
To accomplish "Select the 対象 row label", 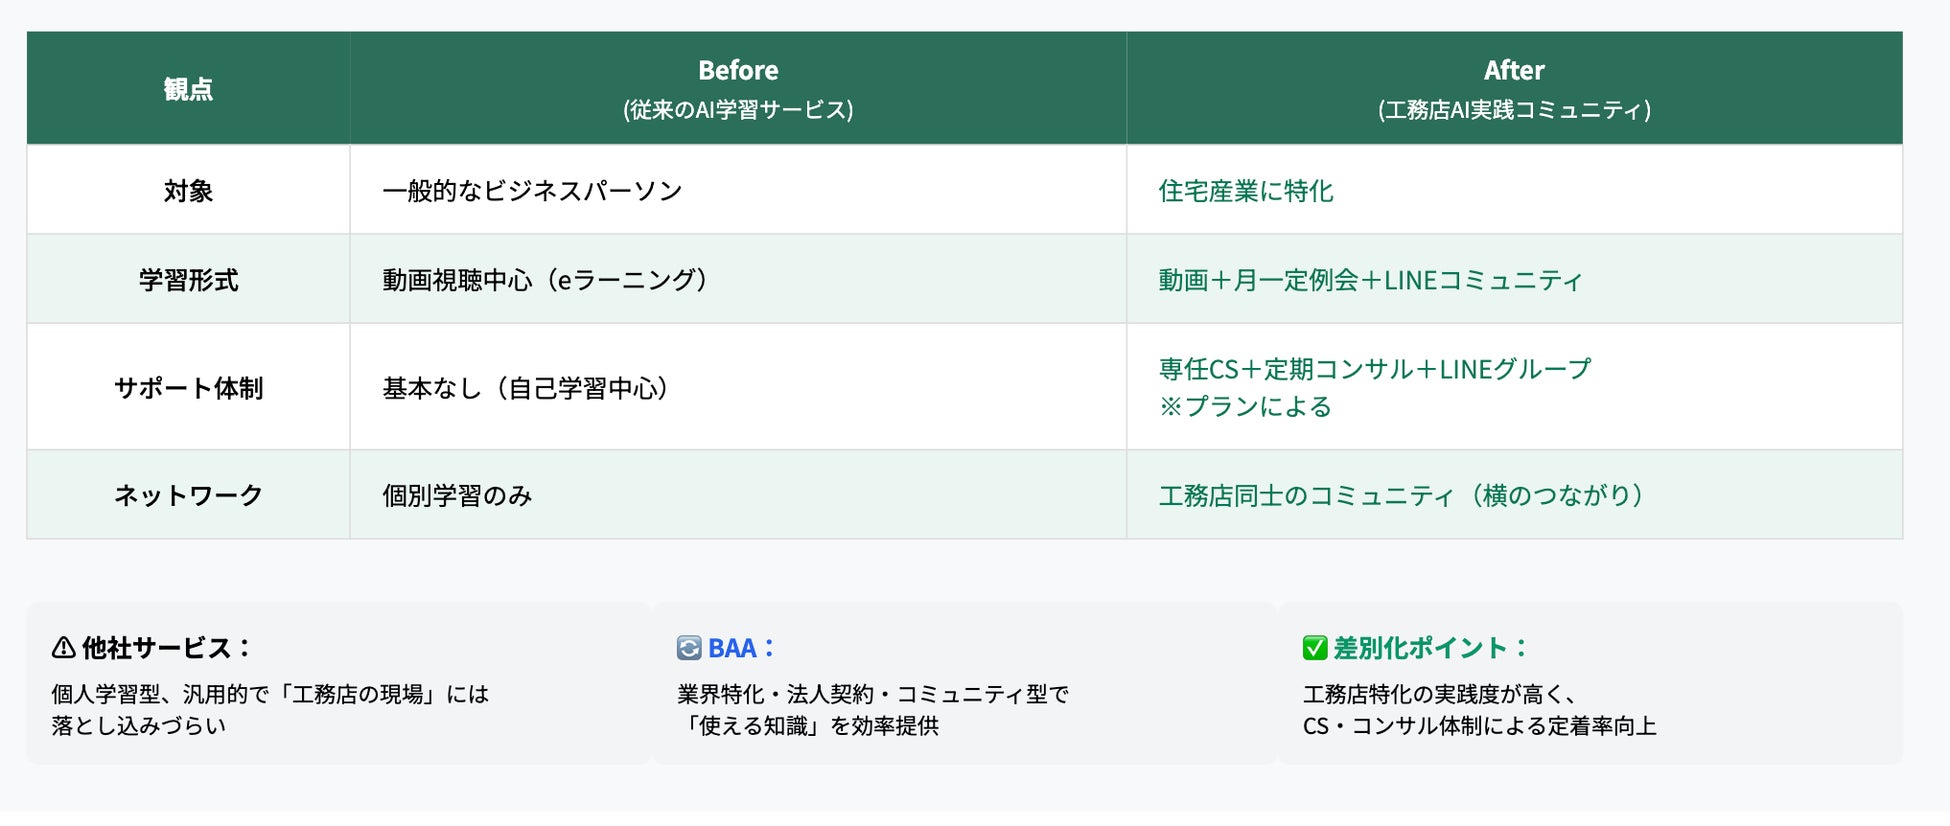I will tap(188, 191).
